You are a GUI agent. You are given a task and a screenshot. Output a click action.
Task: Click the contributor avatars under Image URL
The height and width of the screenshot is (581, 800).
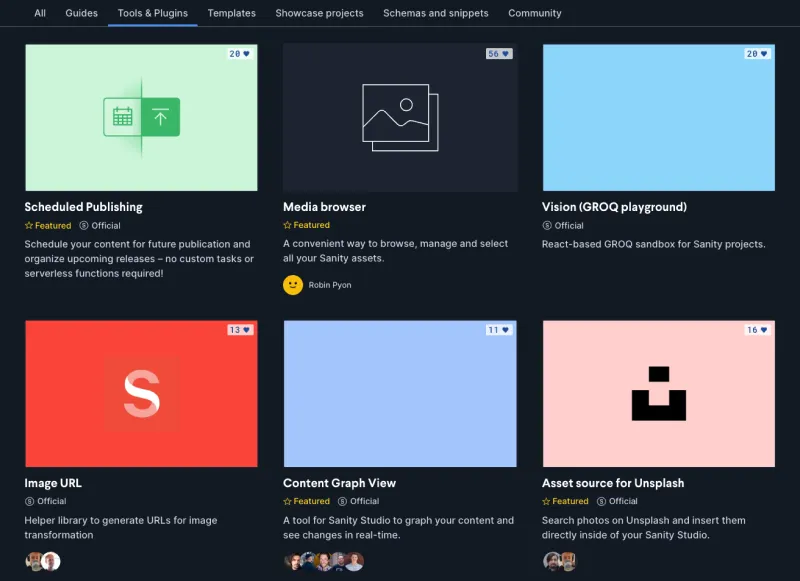click(x=43, y=561)
